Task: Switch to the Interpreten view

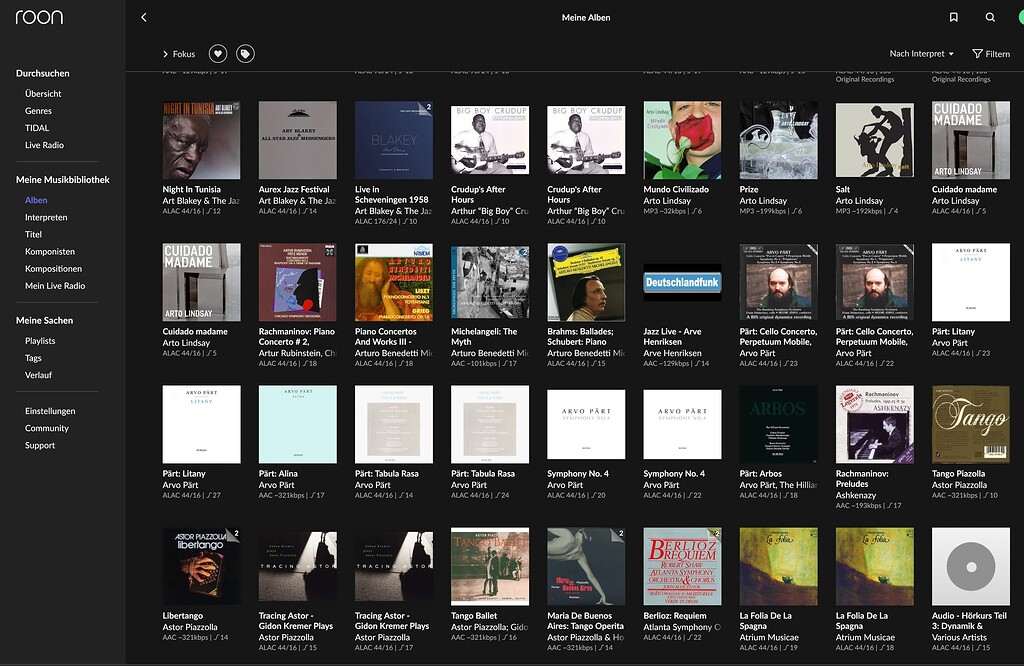Action: tap(44, 217)
